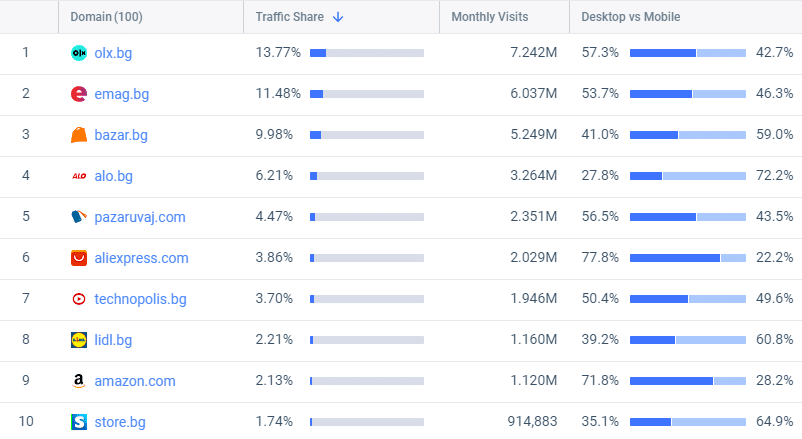Click the 1.946M monthly visits value
The image size is (802, 439).
pyautogui.click(x=533, y=298)
